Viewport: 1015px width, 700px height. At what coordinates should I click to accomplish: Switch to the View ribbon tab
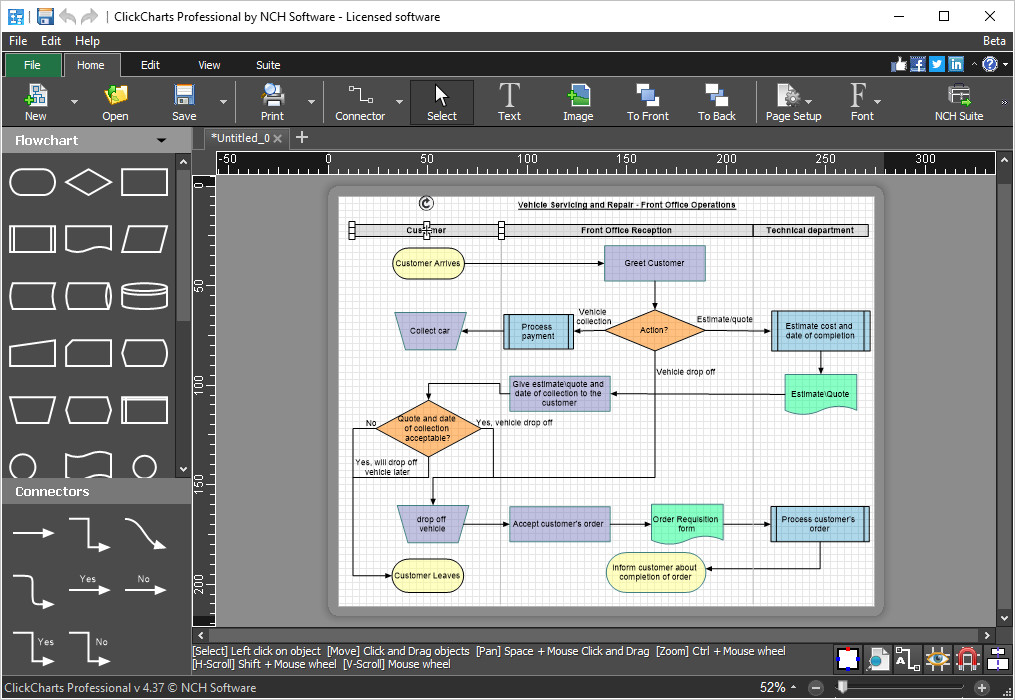click(x=209, y=65)
